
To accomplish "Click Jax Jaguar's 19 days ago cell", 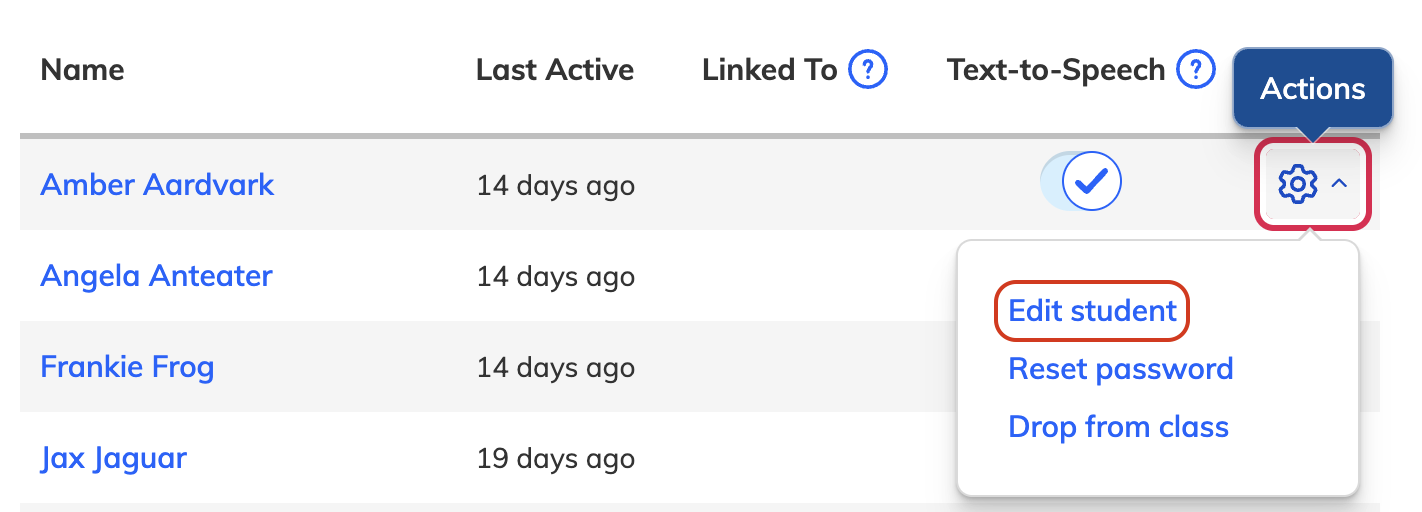I will pyautogui.click(x=555, y=460).
